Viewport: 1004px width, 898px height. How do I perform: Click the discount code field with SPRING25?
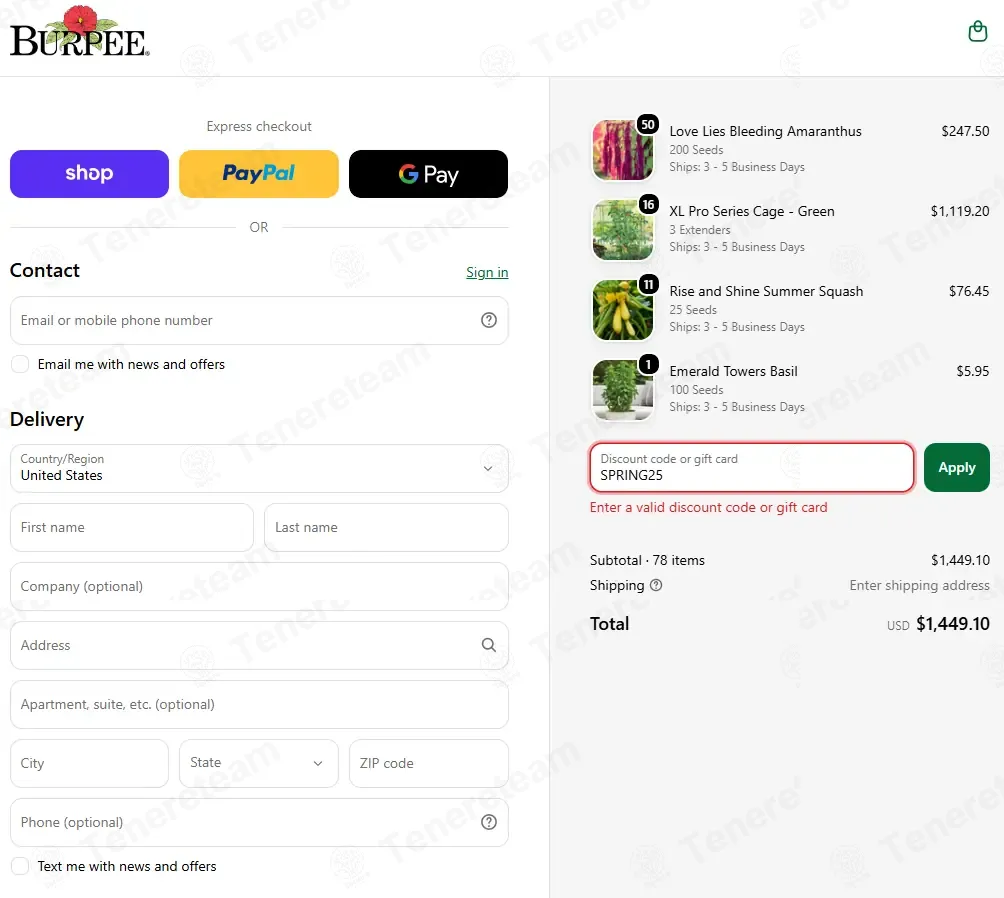752,468
